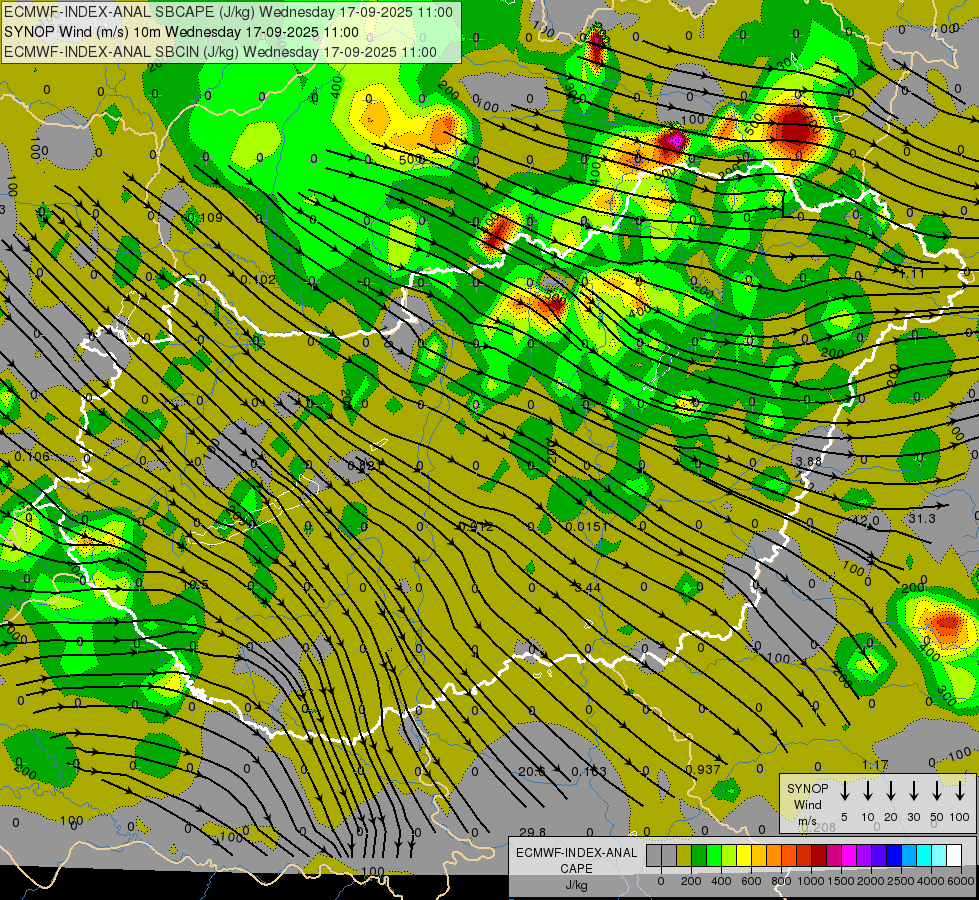Image resolution: width=979 pixels, height=900 pixels.
Task: Click the 'SYNOP' label in the wind legend
Action: click(807, 788)
